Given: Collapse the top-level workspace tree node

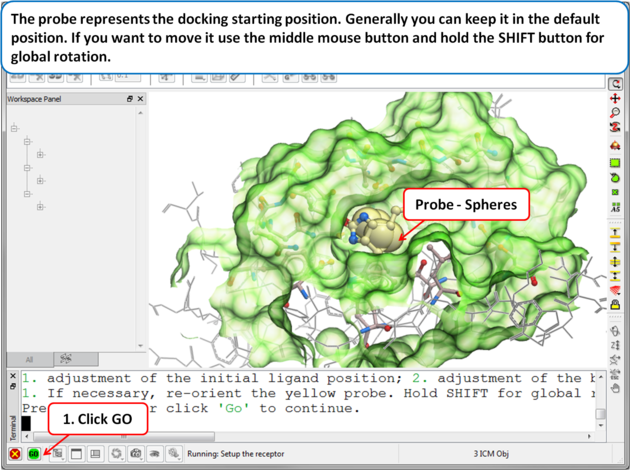Looking at the screenshot, I should (x=14, y=128).
